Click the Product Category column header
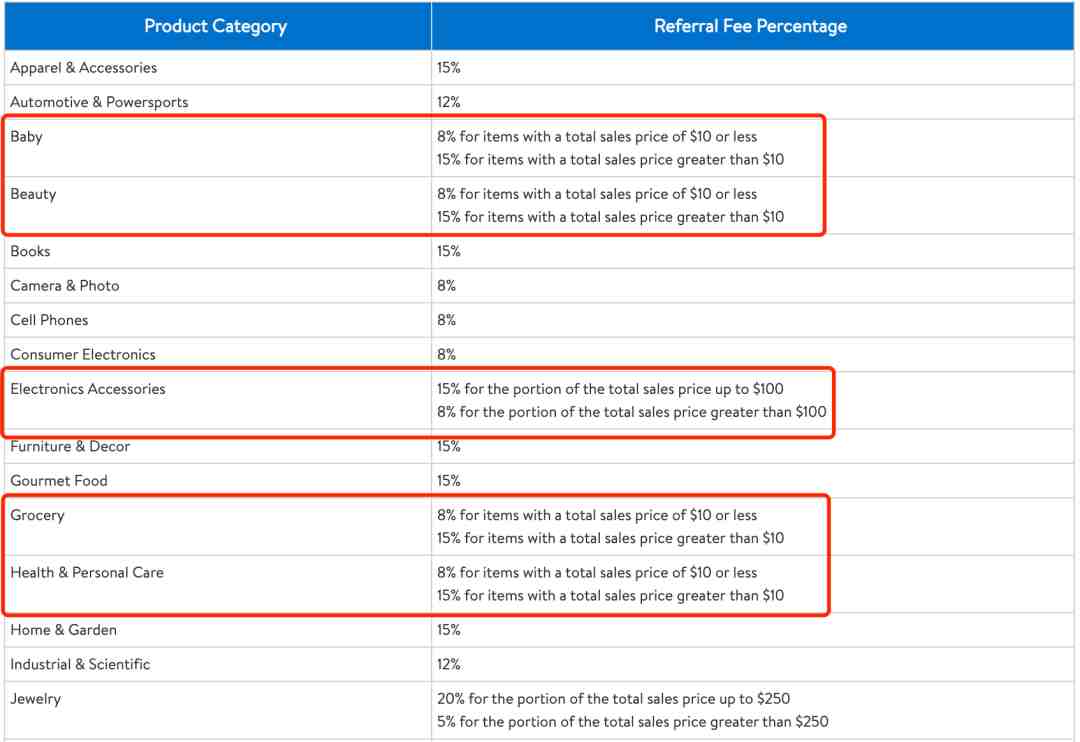1080x742 pixels. coord(215,26)
